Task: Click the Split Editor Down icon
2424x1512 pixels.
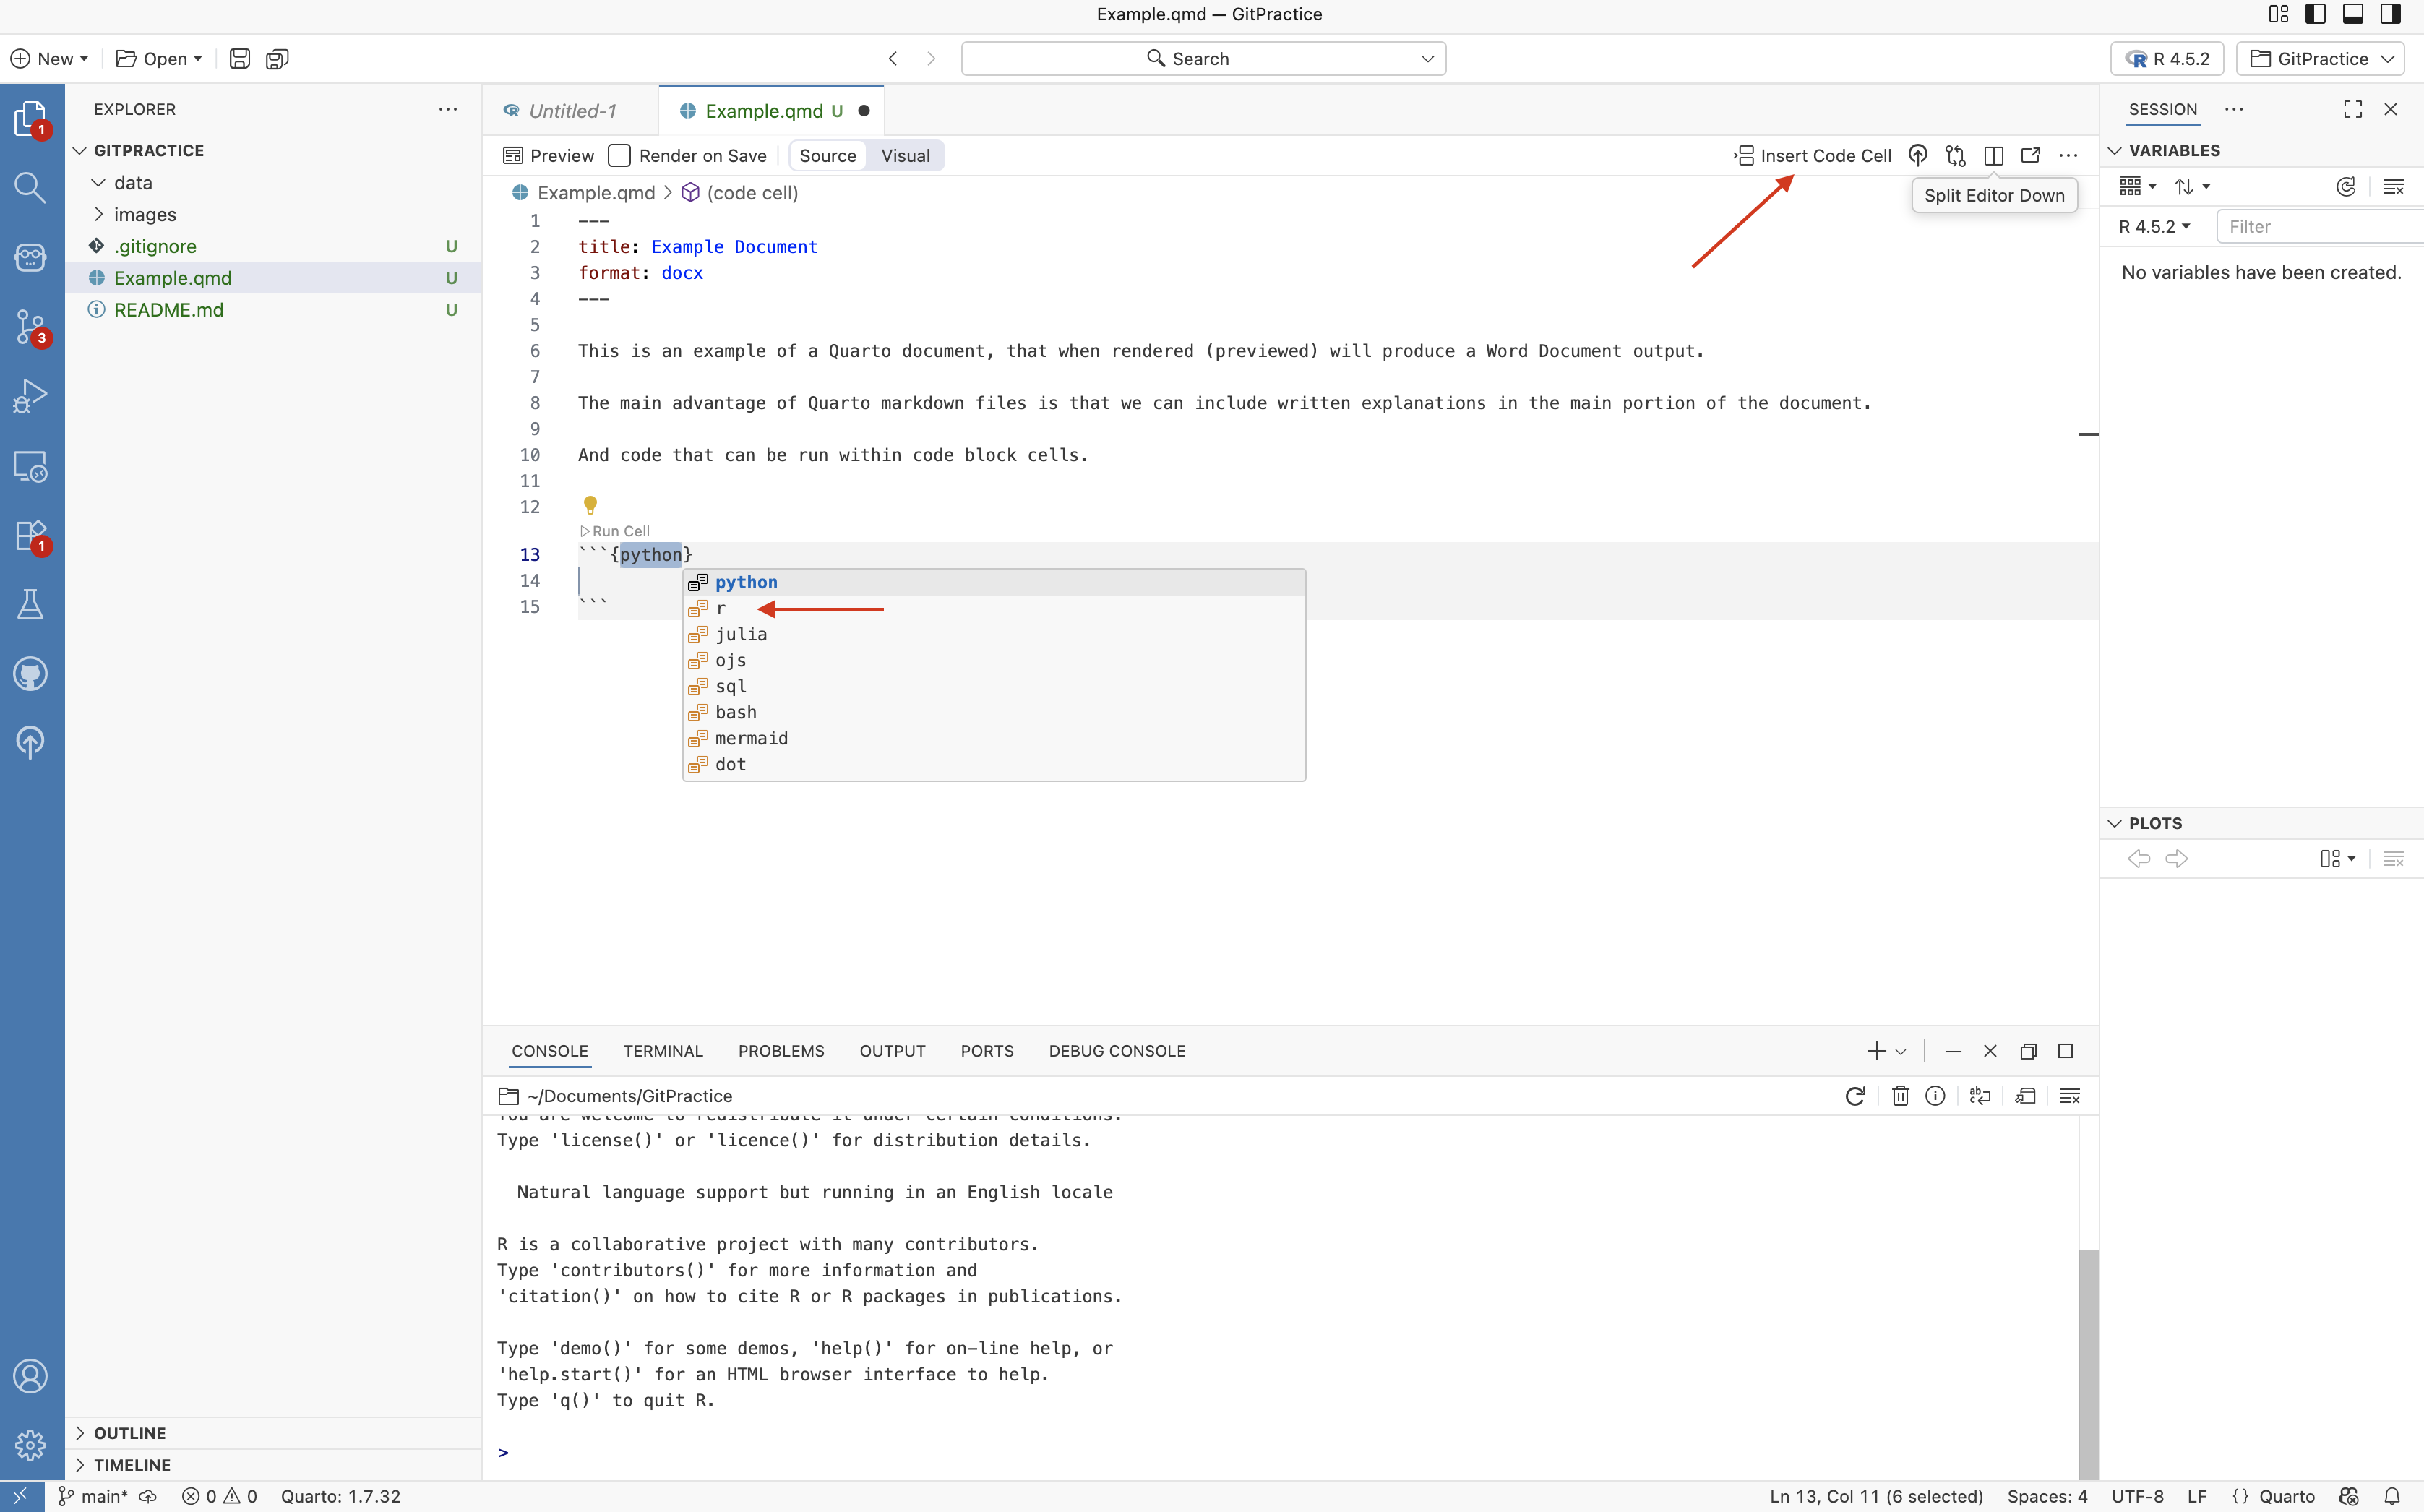Action: 1993,156
